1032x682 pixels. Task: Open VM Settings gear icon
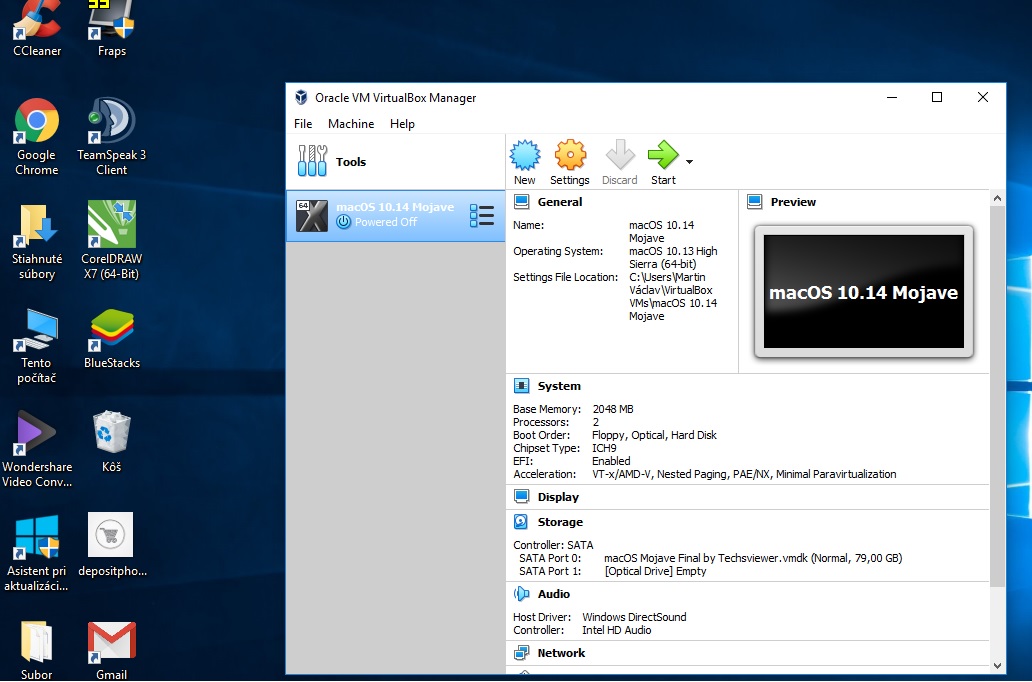569,156
